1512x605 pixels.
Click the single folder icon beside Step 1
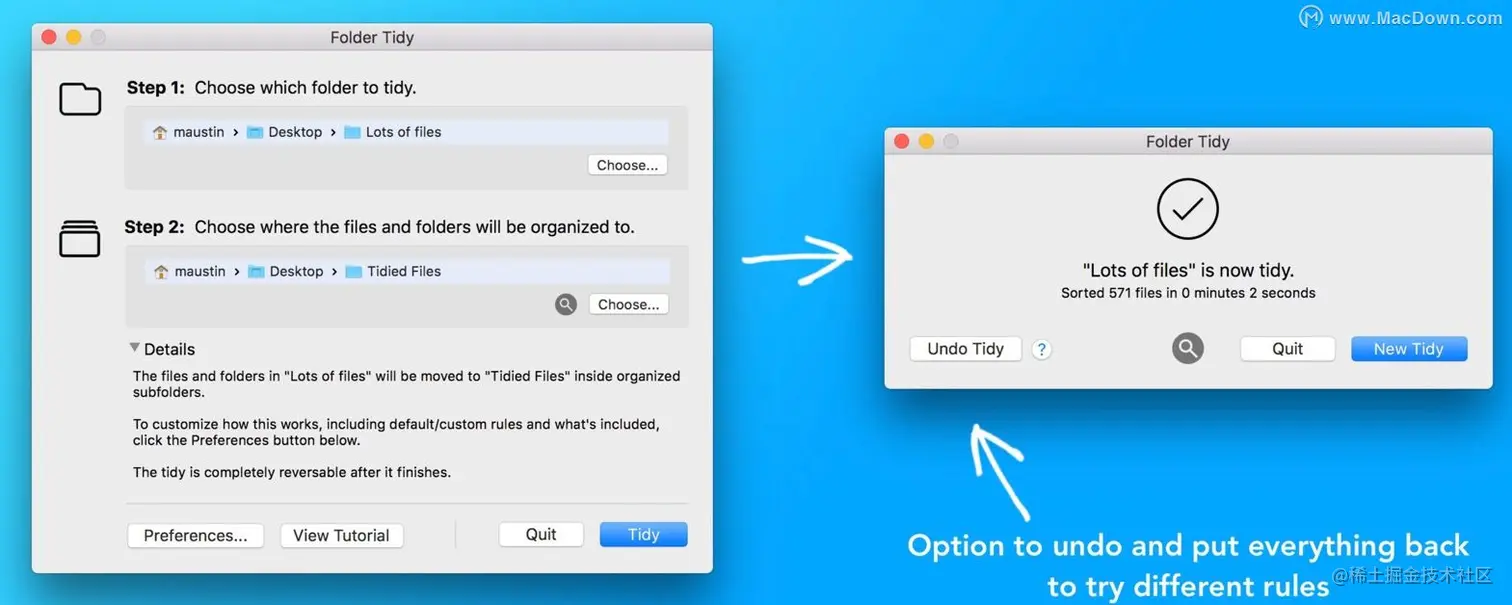click(x=80, y=99)
